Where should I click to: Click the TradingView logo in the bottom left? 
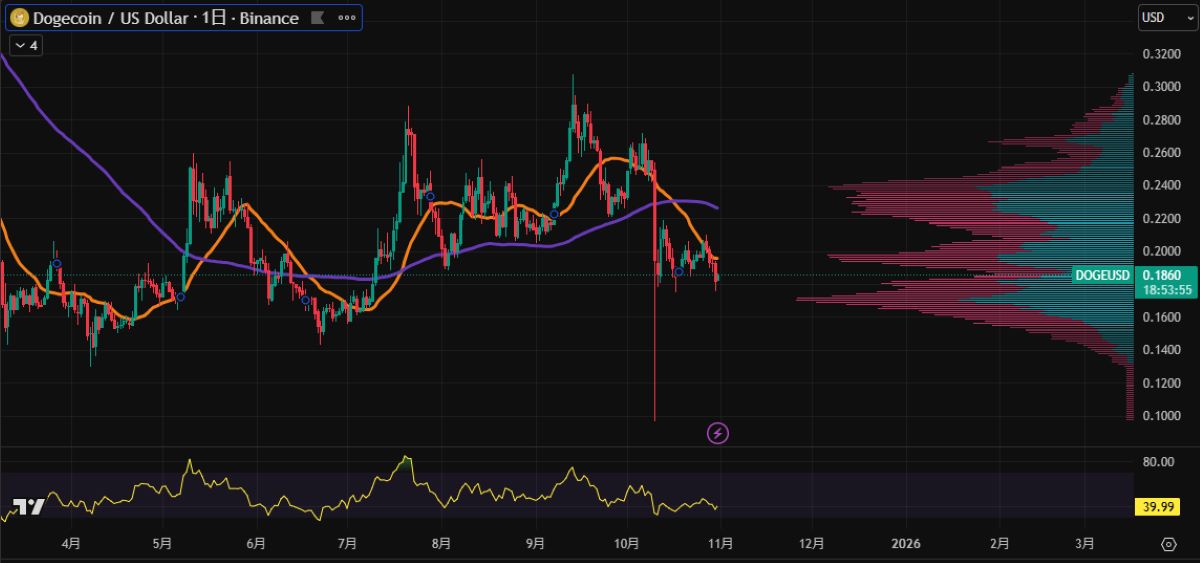(x=29, y=506)
